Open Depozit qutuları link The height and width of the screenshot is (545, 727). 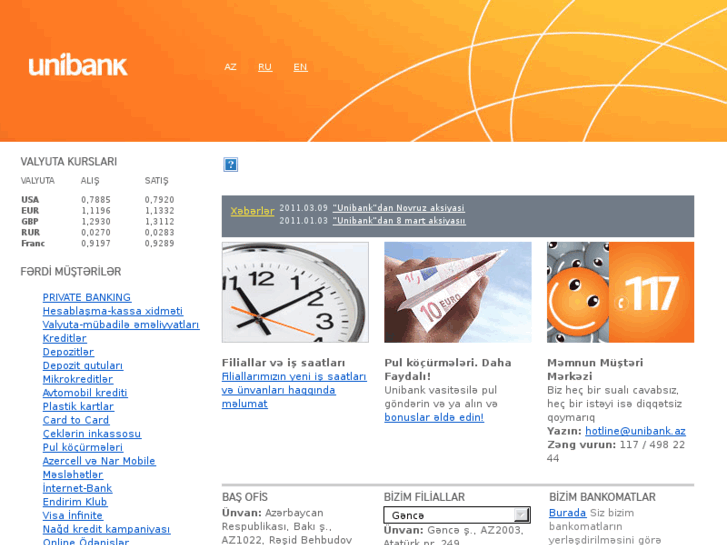[83, 365]
